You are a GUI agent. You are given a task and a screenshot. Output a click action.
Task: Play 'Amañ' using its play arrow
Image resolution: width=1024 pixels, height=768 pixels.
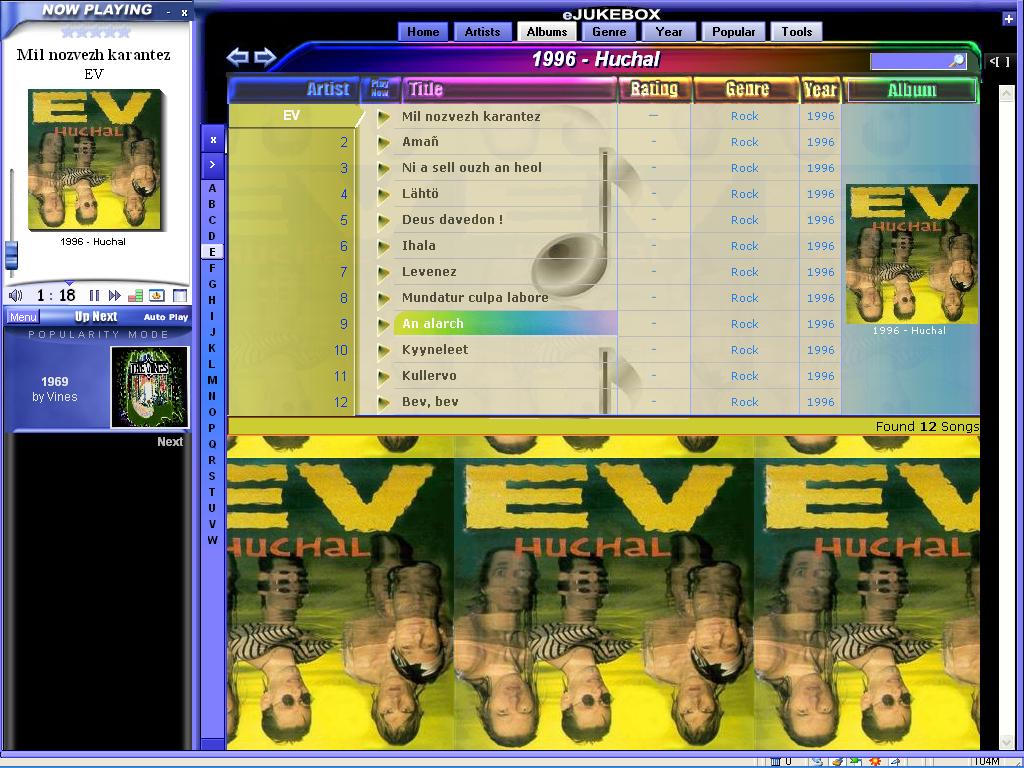point(383,142)
